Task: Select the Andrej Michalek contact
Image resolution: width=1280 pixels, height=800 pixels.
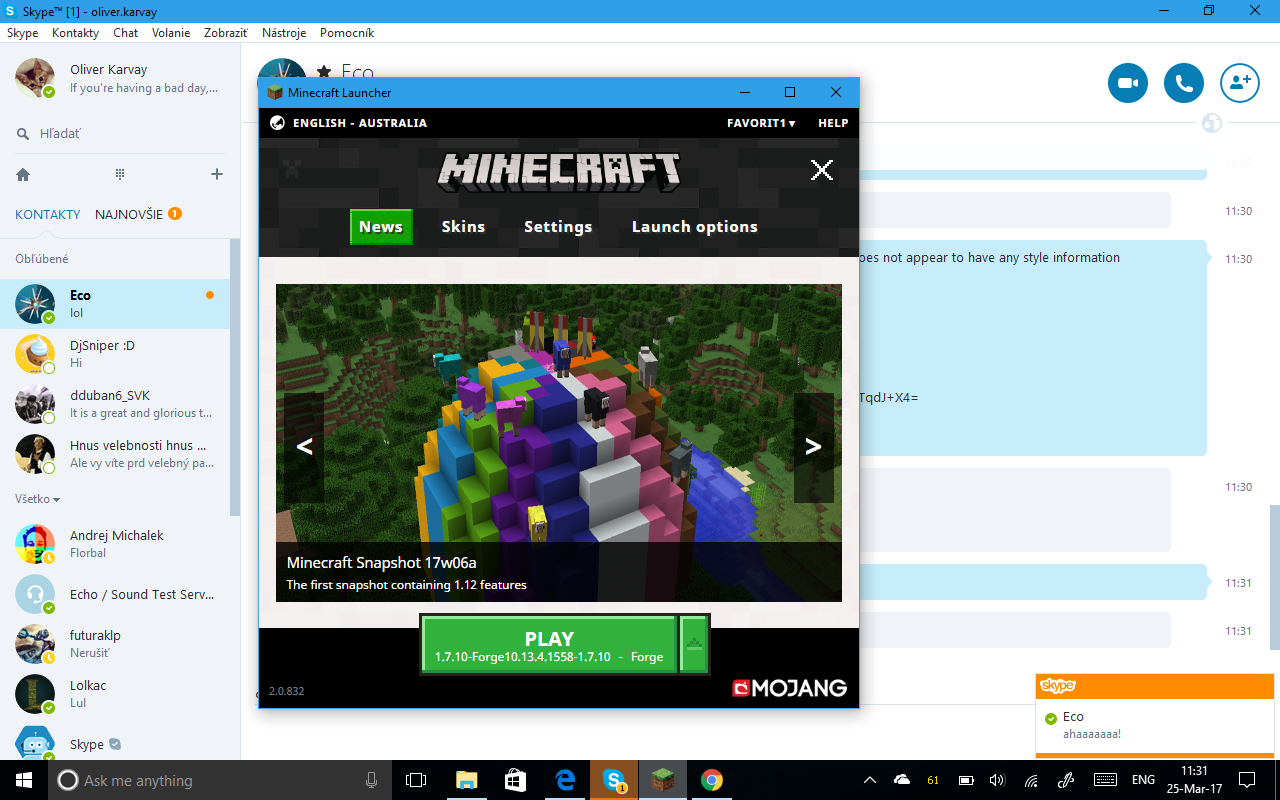Action: pos(115,544)
